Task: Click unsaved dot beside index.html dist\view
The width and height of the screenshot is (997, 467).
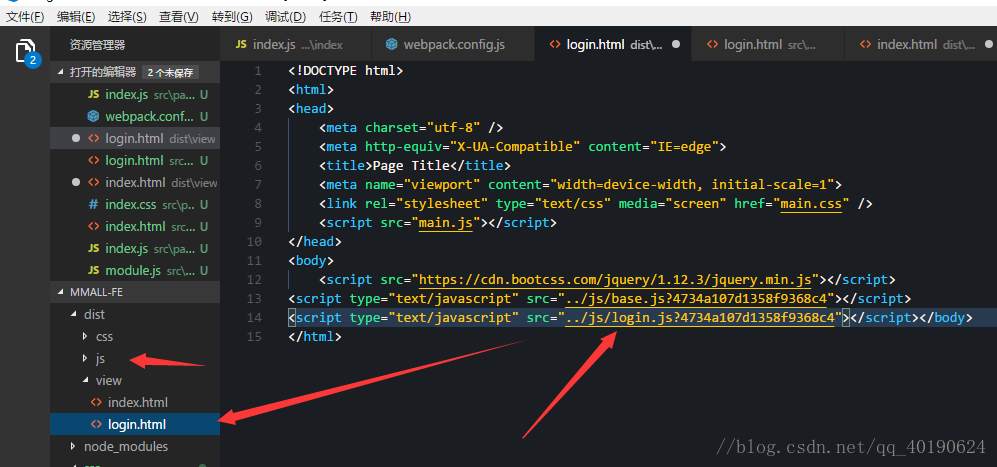Action: click(x=76, y=183)
